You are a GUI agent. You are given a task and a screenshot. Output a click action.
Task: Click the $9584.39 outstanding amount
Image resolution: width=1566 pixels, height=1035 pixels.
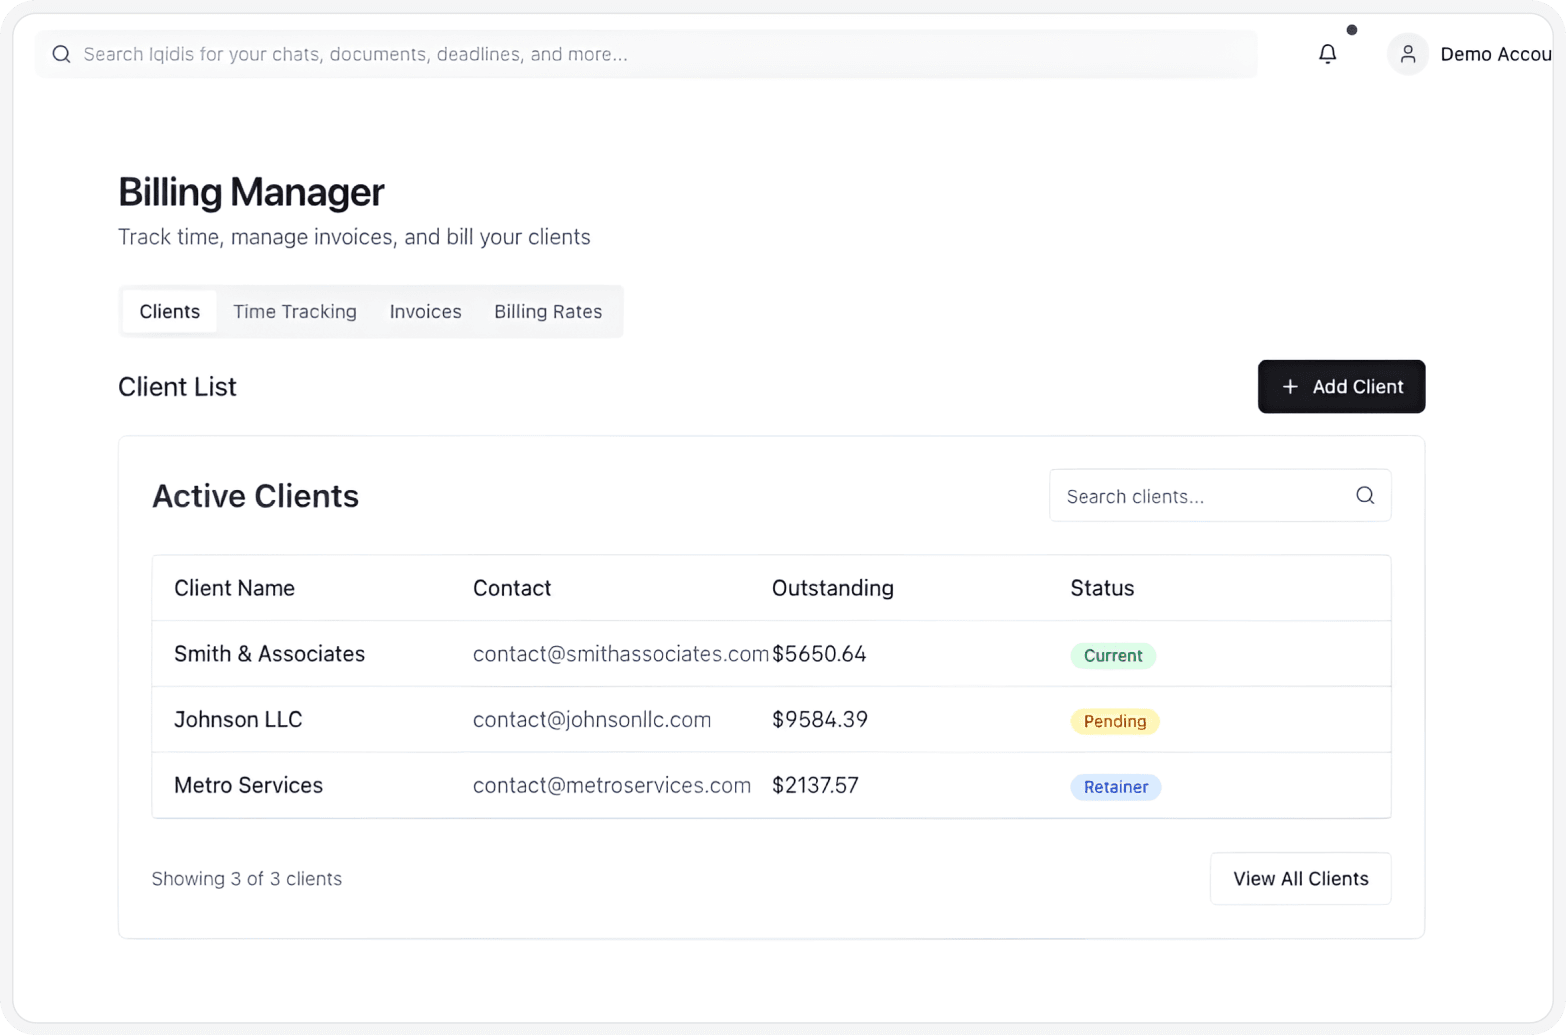point(820,720)
